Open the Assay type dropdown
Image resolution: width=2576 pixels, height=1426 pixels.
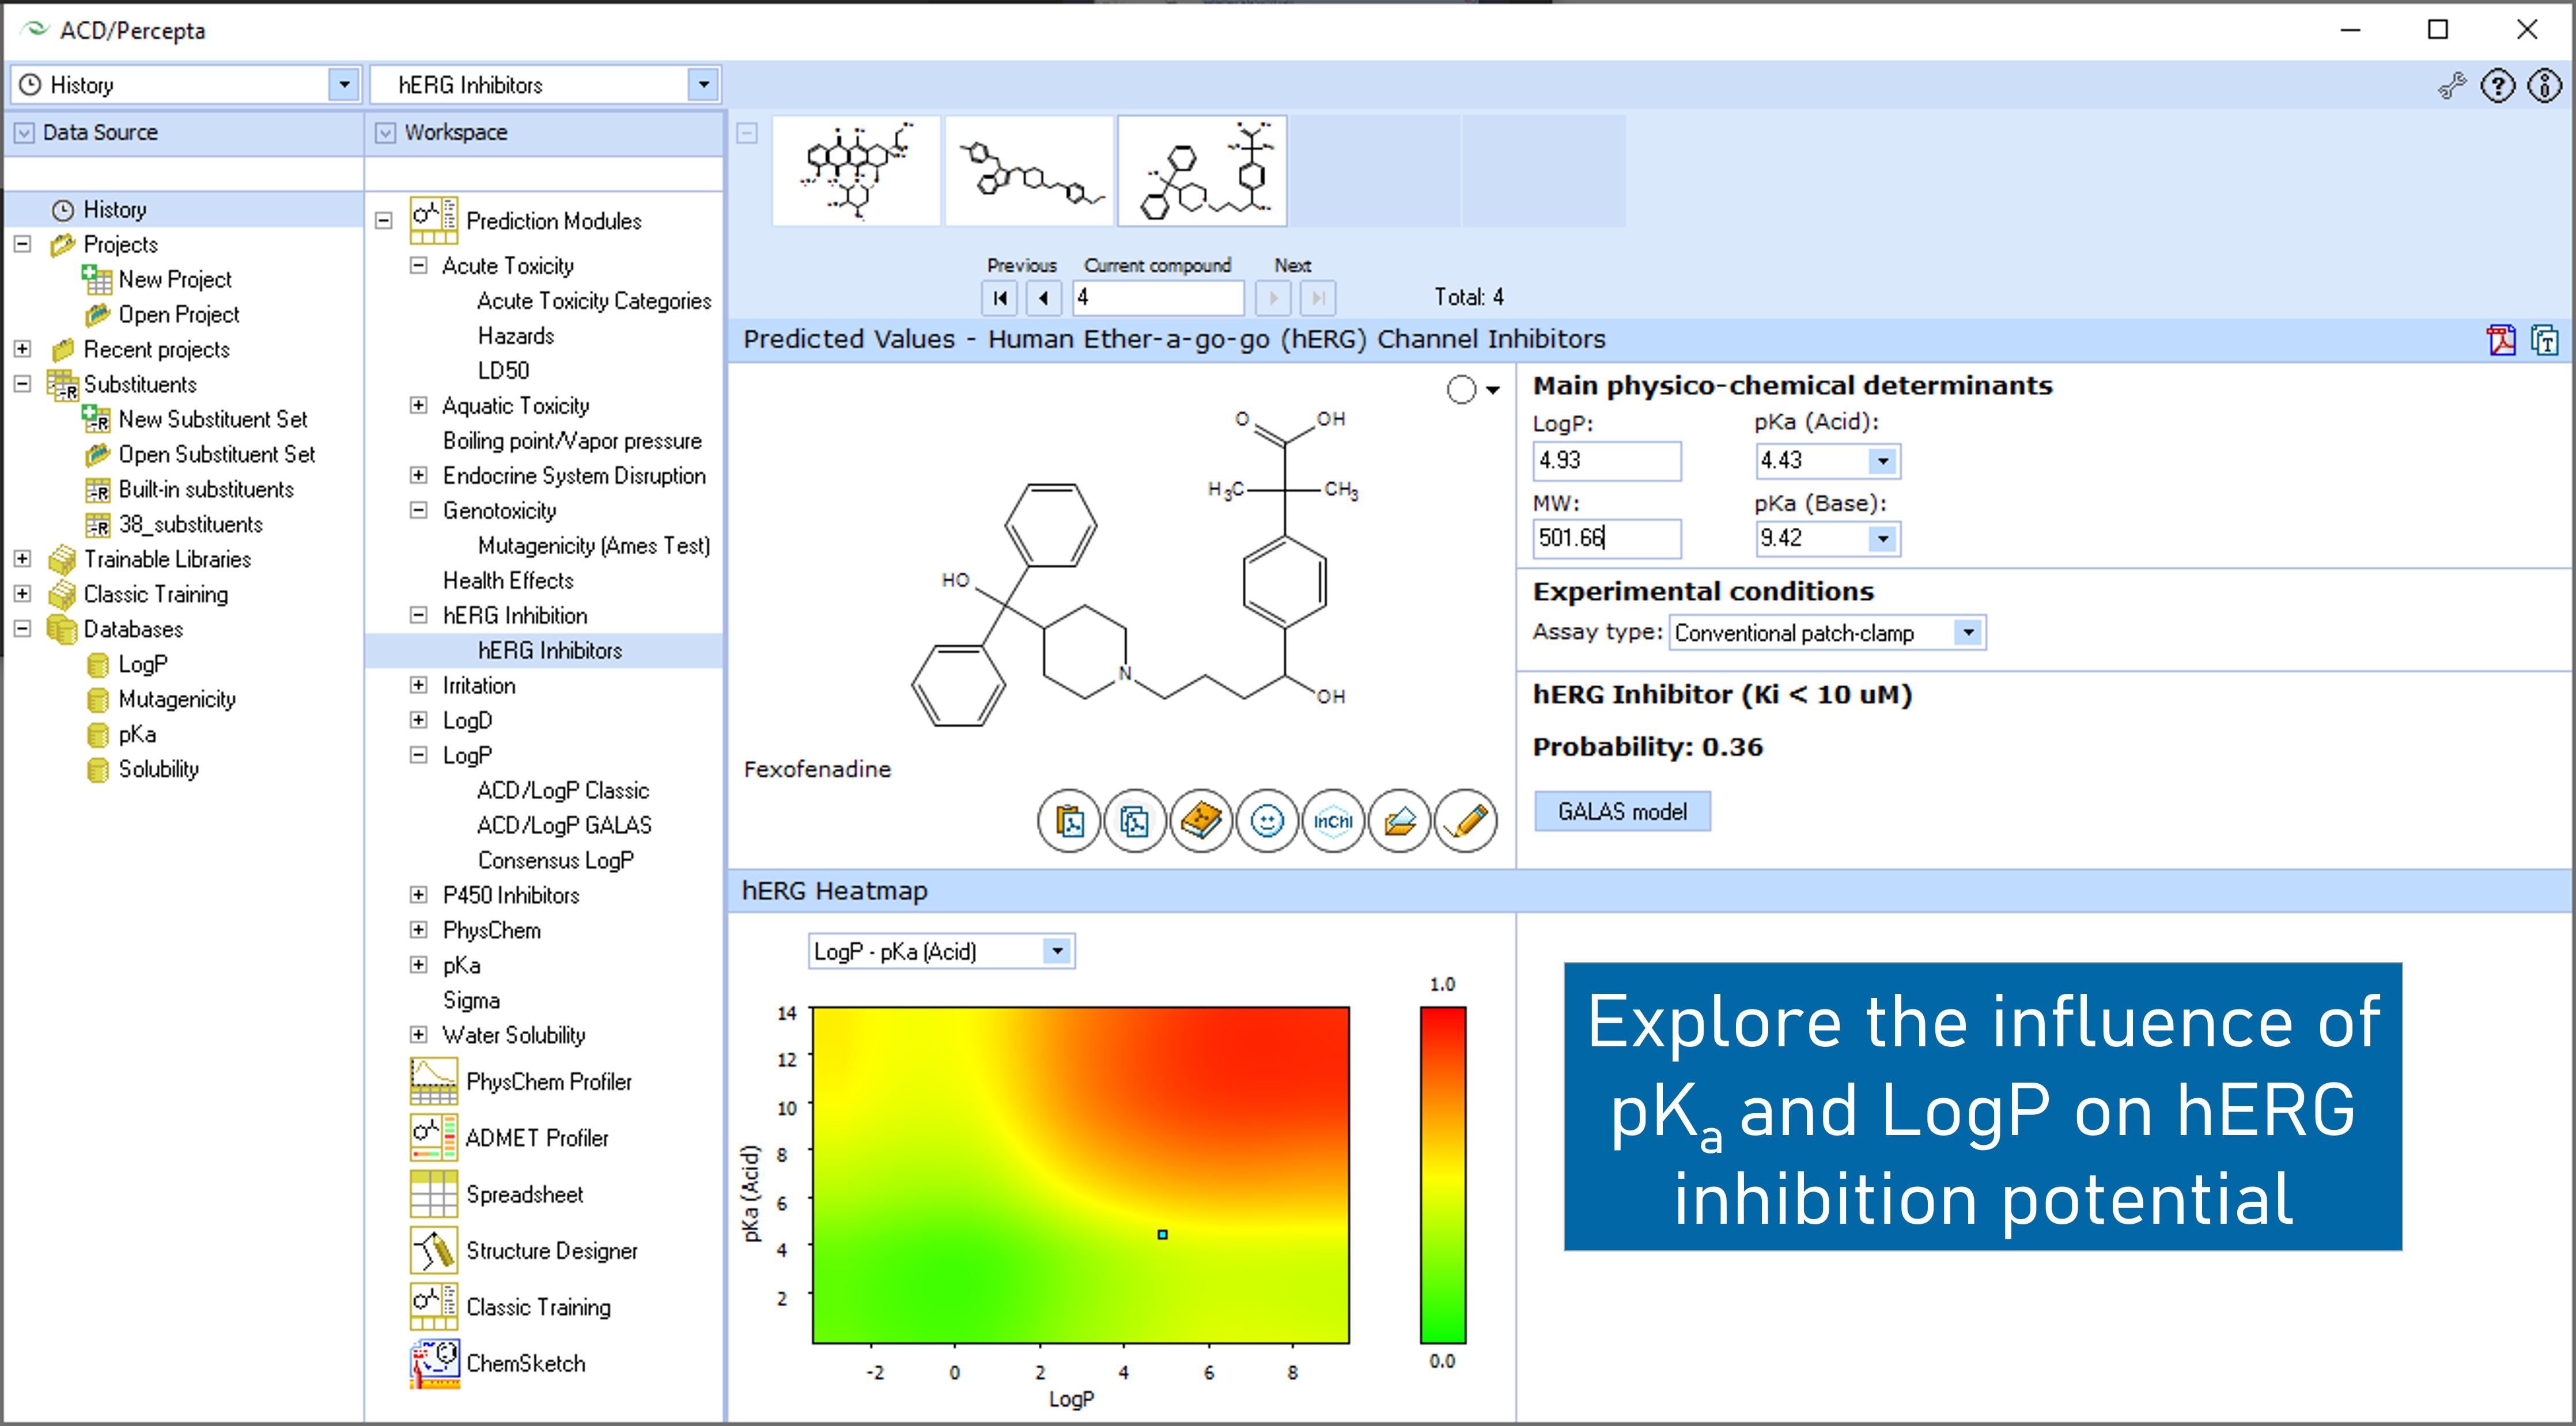point(1967,632)
